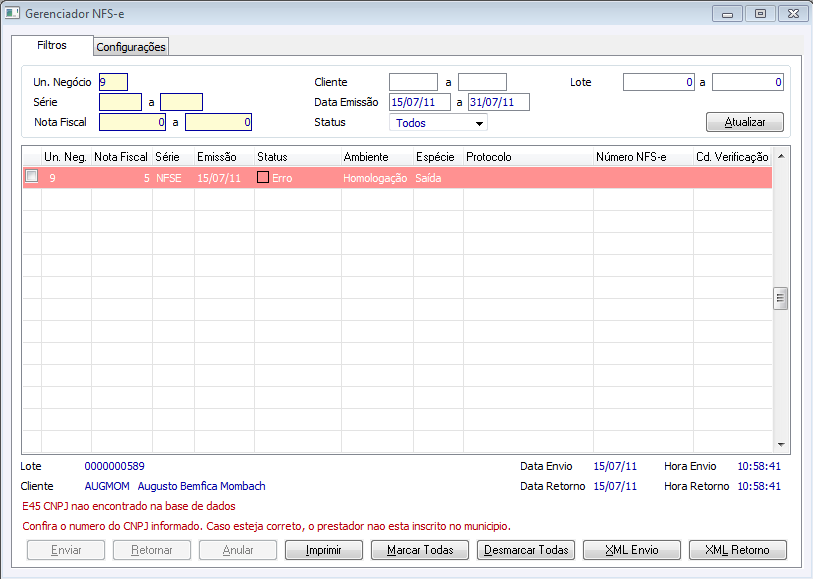Open XML Envio
The width and height of the screenshot is (813, 579).
[632, 550]
